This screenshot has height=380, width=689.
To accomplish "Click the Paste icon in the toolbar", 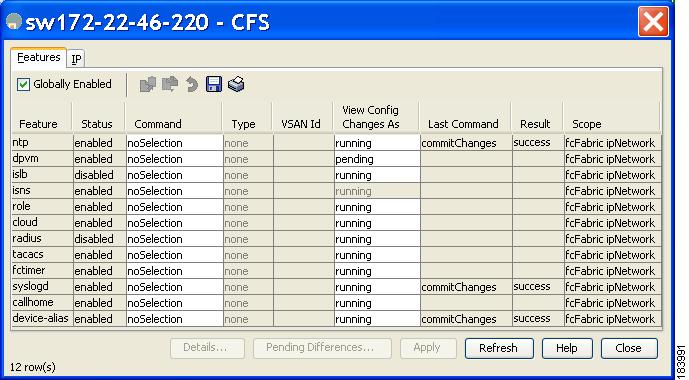I will pos(170,84).
